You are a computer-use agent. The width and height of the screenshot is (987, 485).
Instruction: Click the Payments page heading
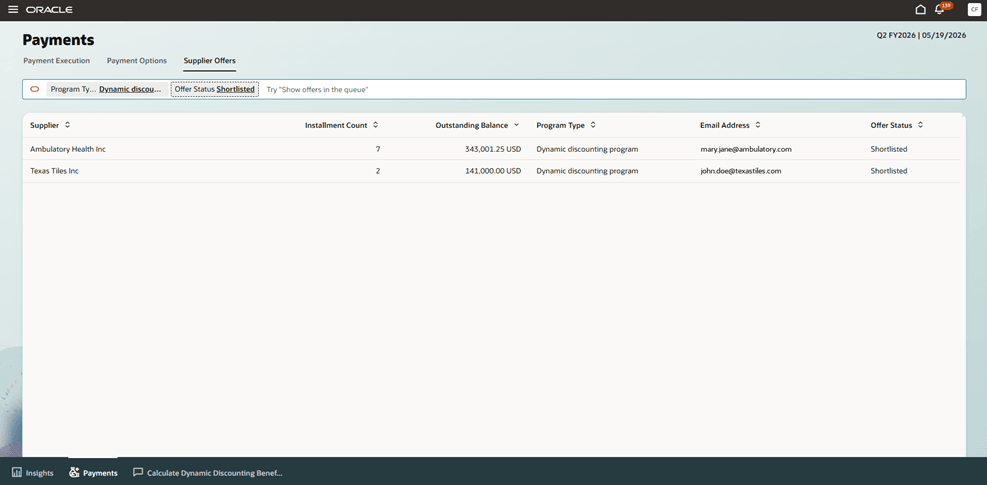point(59,40)
